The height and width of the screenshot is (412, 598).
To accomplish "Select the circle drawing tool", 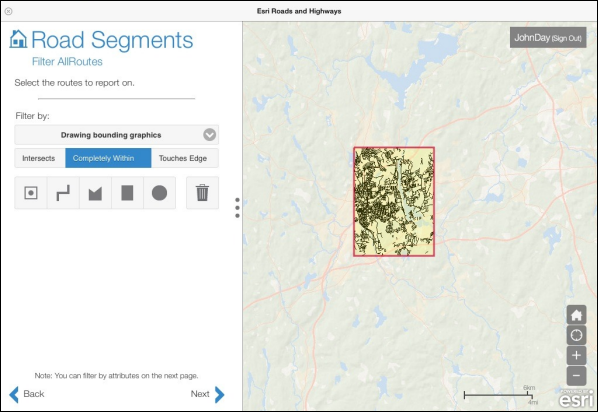I will click(159, 193).
